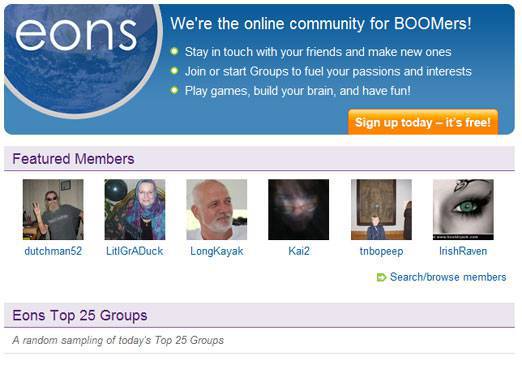Click the dutchman52 username link
Viewport: 522px width, 378px height.
tap(53, 251)
